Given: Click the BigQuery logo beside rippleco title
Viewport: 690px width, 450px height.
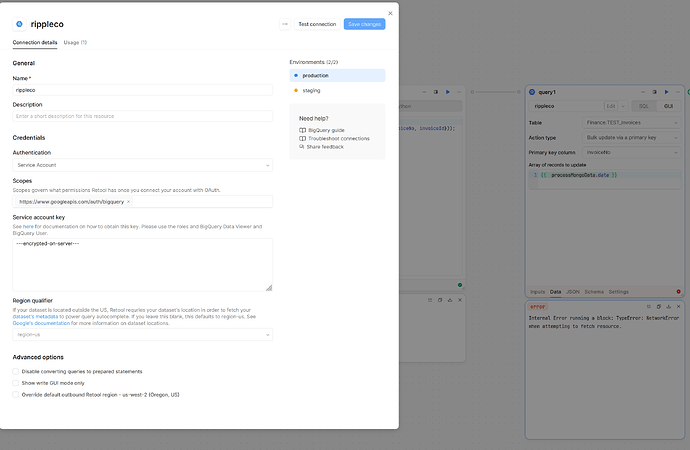Looking at the screenshot, I should click(x=19, y=23).
